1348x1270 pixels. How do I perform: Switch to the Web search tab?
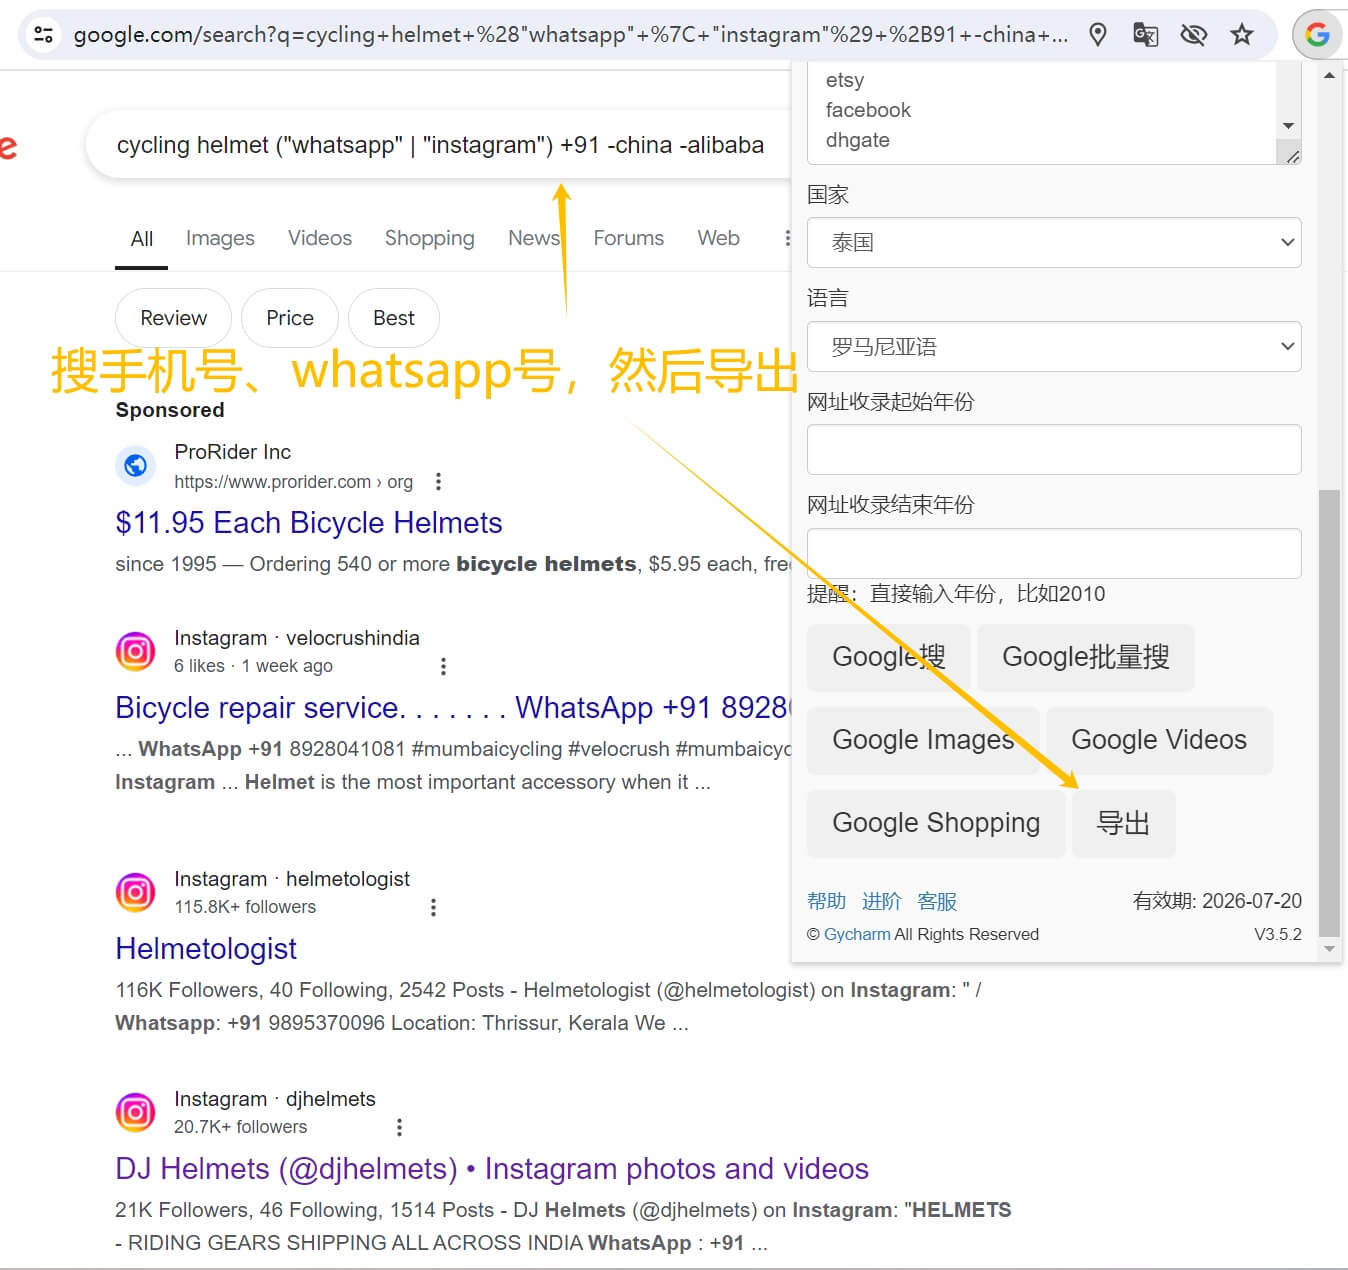[x=718, y=238]
